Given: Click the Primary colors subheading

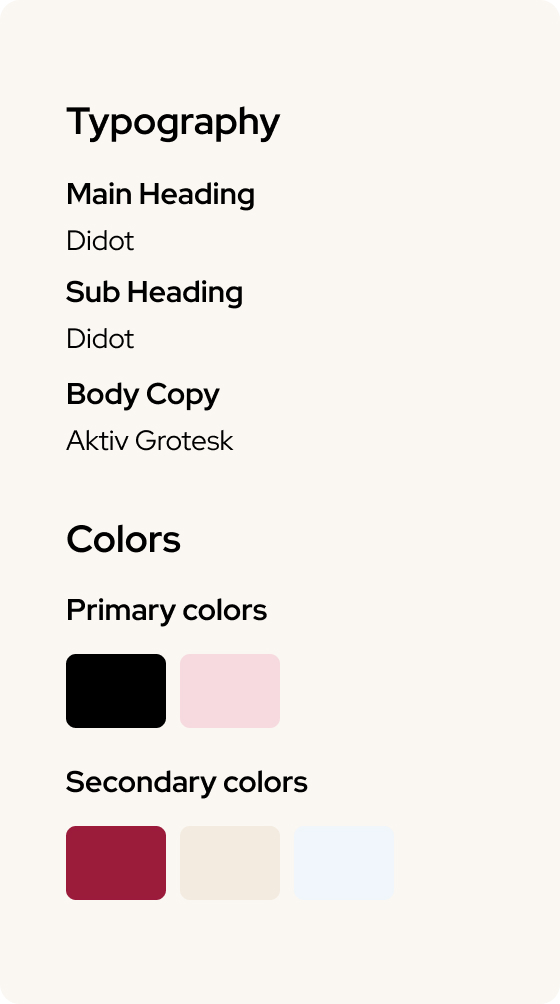Looking at the screenshot, I should point(166,611).
